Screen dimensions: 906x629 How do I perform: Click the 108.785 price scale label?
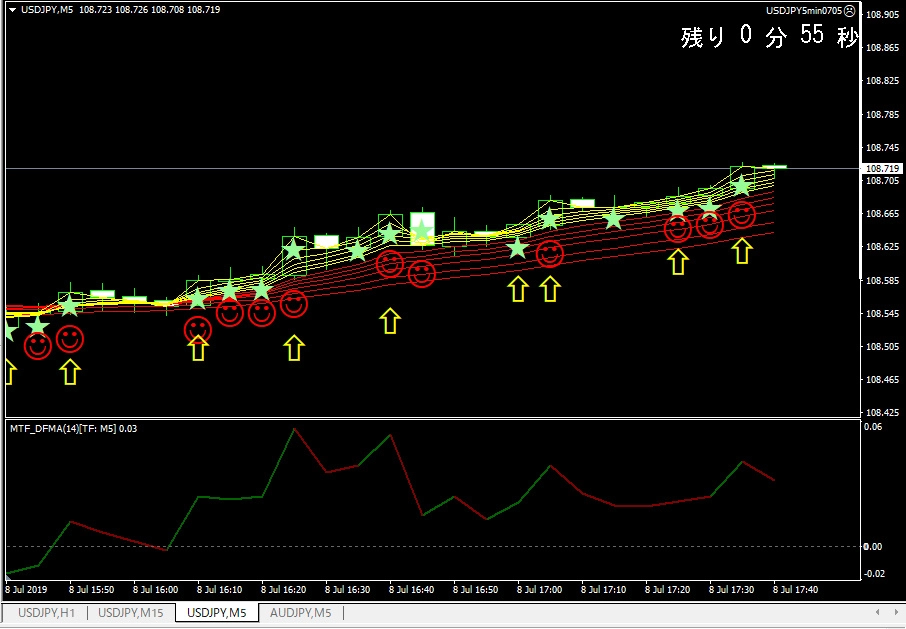(x=882, y=115)
